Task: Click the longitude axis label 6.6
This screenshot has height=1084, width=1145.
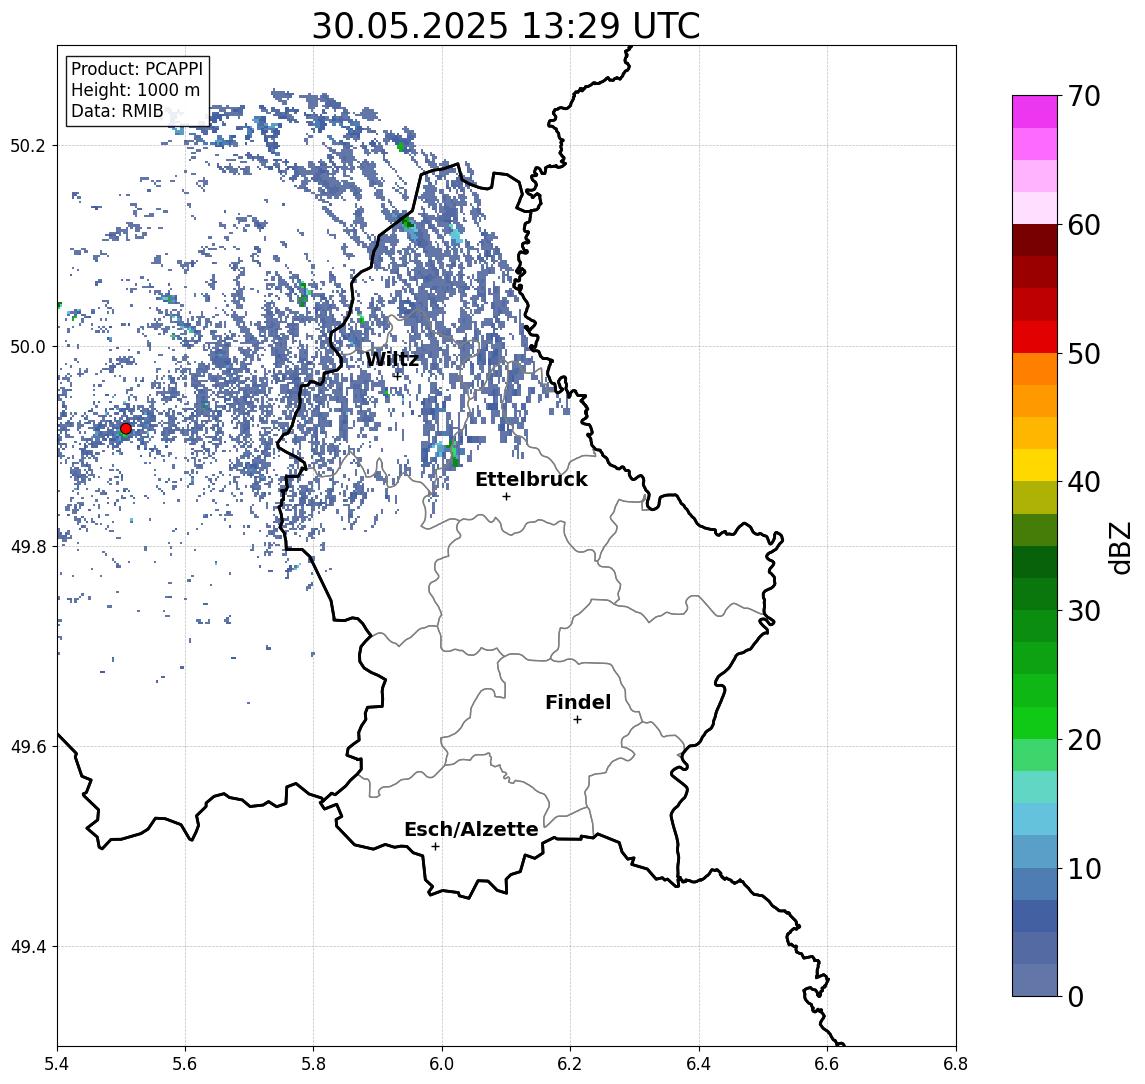Action: coord(827,1064)
